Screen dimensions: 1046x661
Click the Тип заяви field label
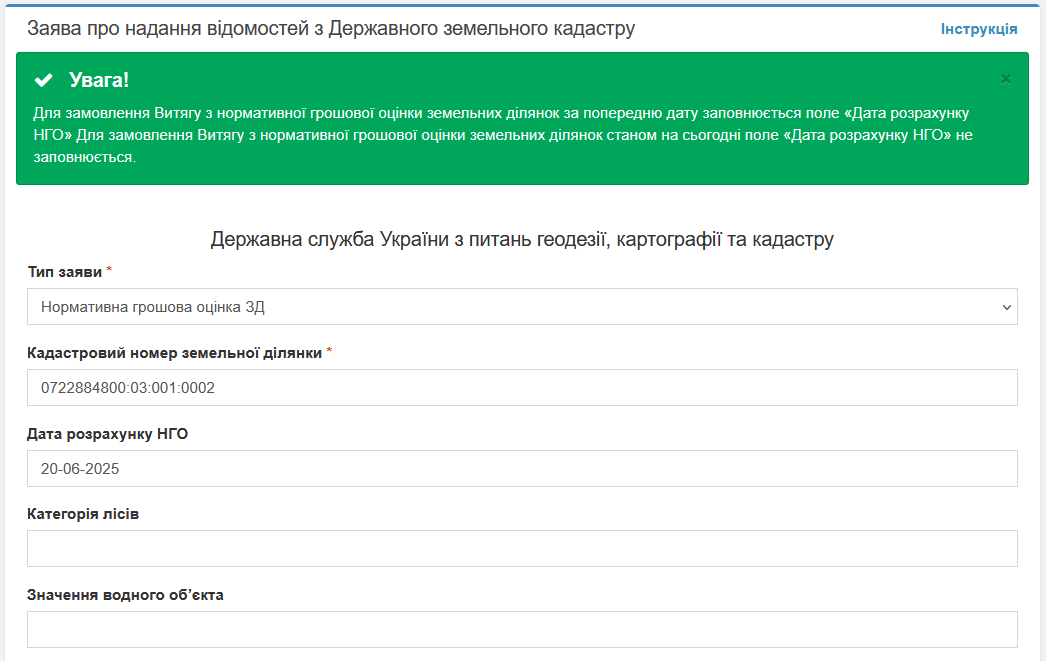point(64,272)
